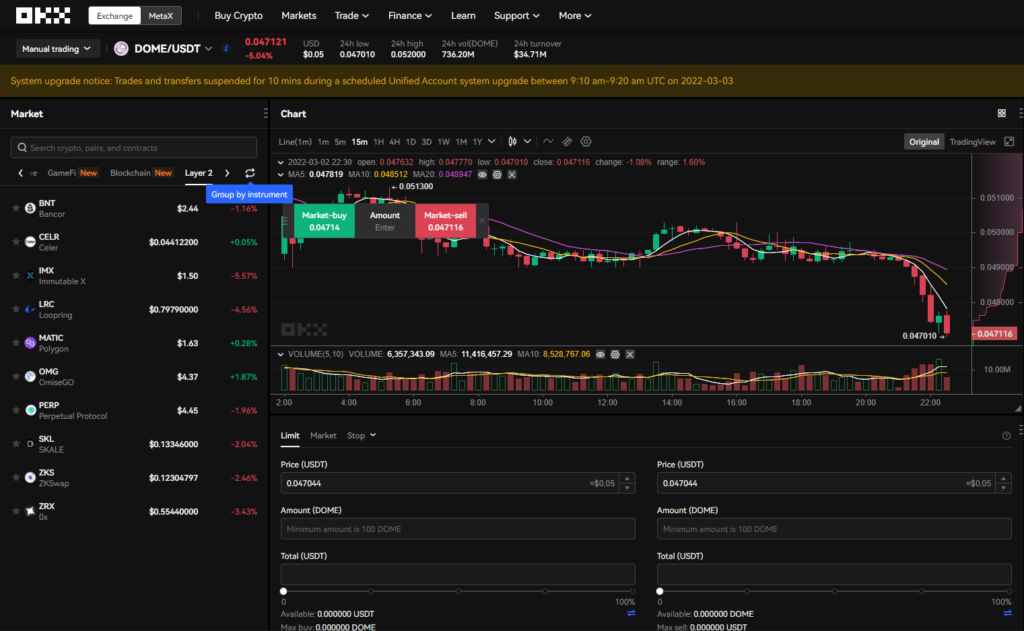Switch to the Limit order tab
1024x631 pixels.
pos(290,436)
